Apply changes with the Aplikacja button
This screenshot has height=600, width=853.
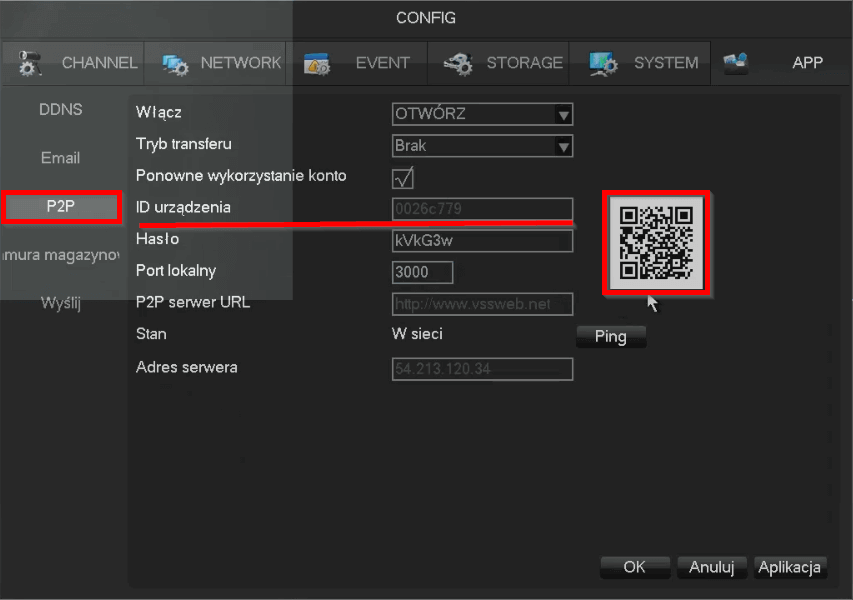(x=790, y=567)
